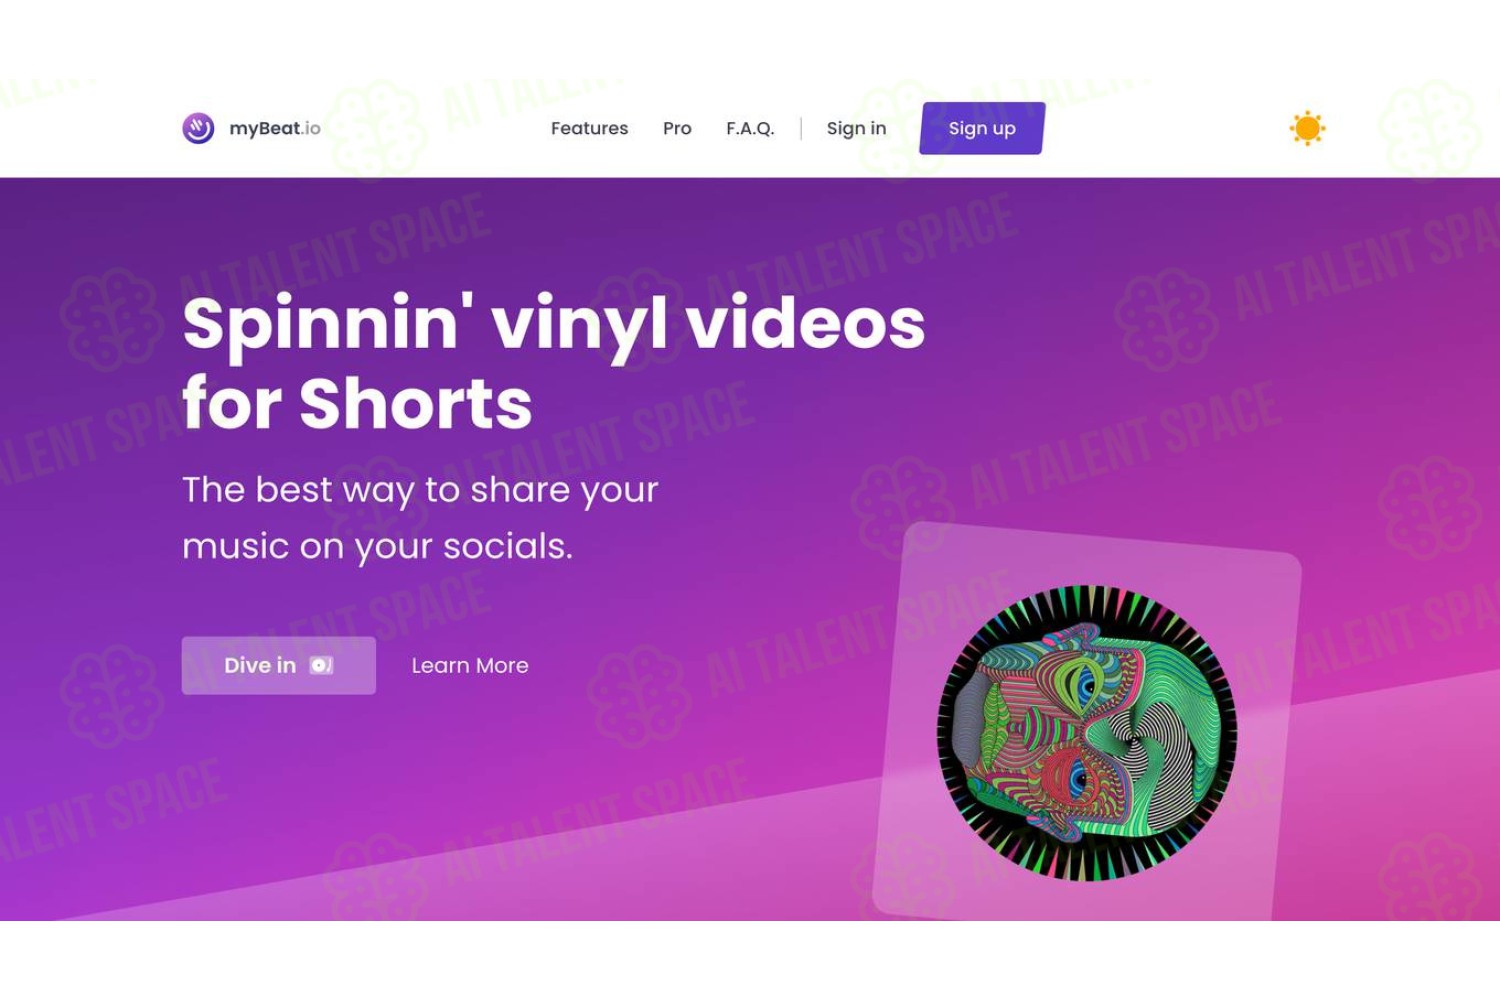Open the F.A.Q. section
Image resolution: width=1500 pixels, height=1000 pixels.
(x=750, y=128)
